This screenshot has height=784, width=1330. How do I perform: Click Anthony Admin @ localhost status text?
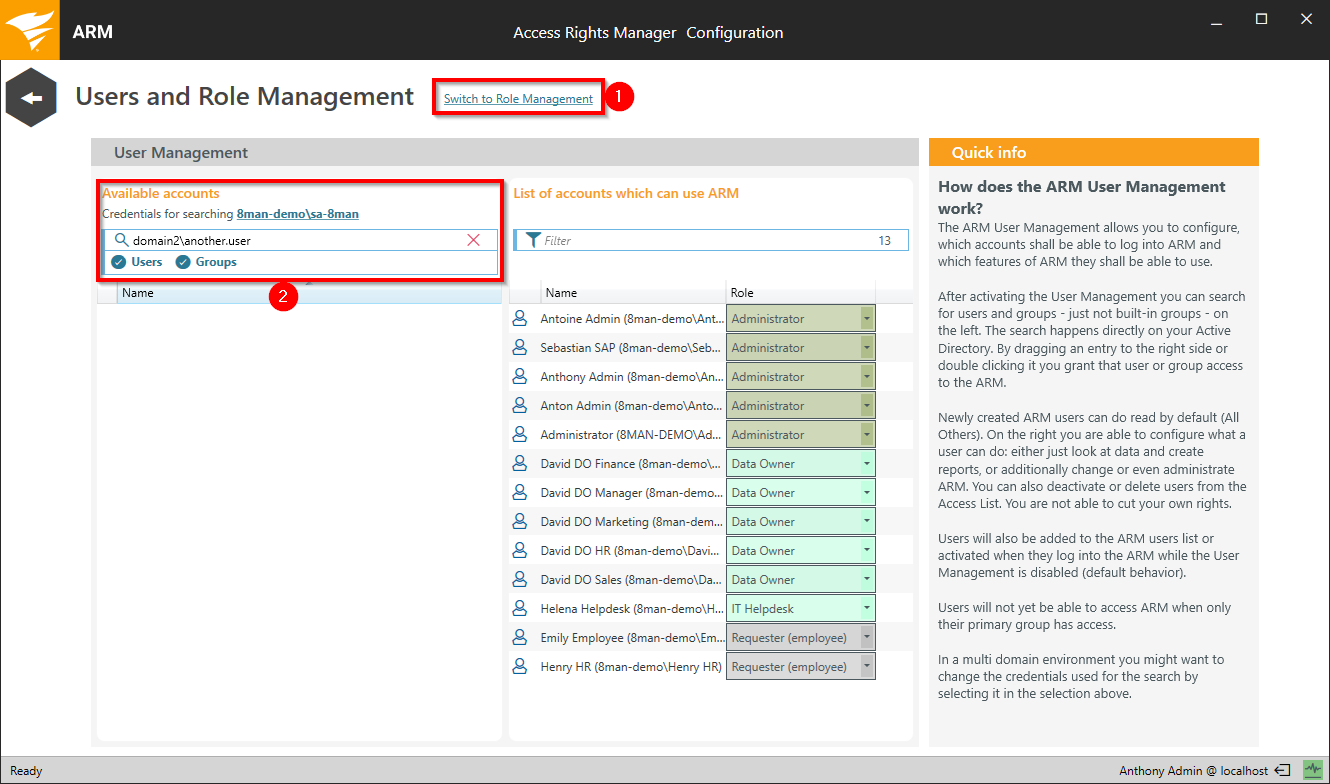coord(1193,771)
